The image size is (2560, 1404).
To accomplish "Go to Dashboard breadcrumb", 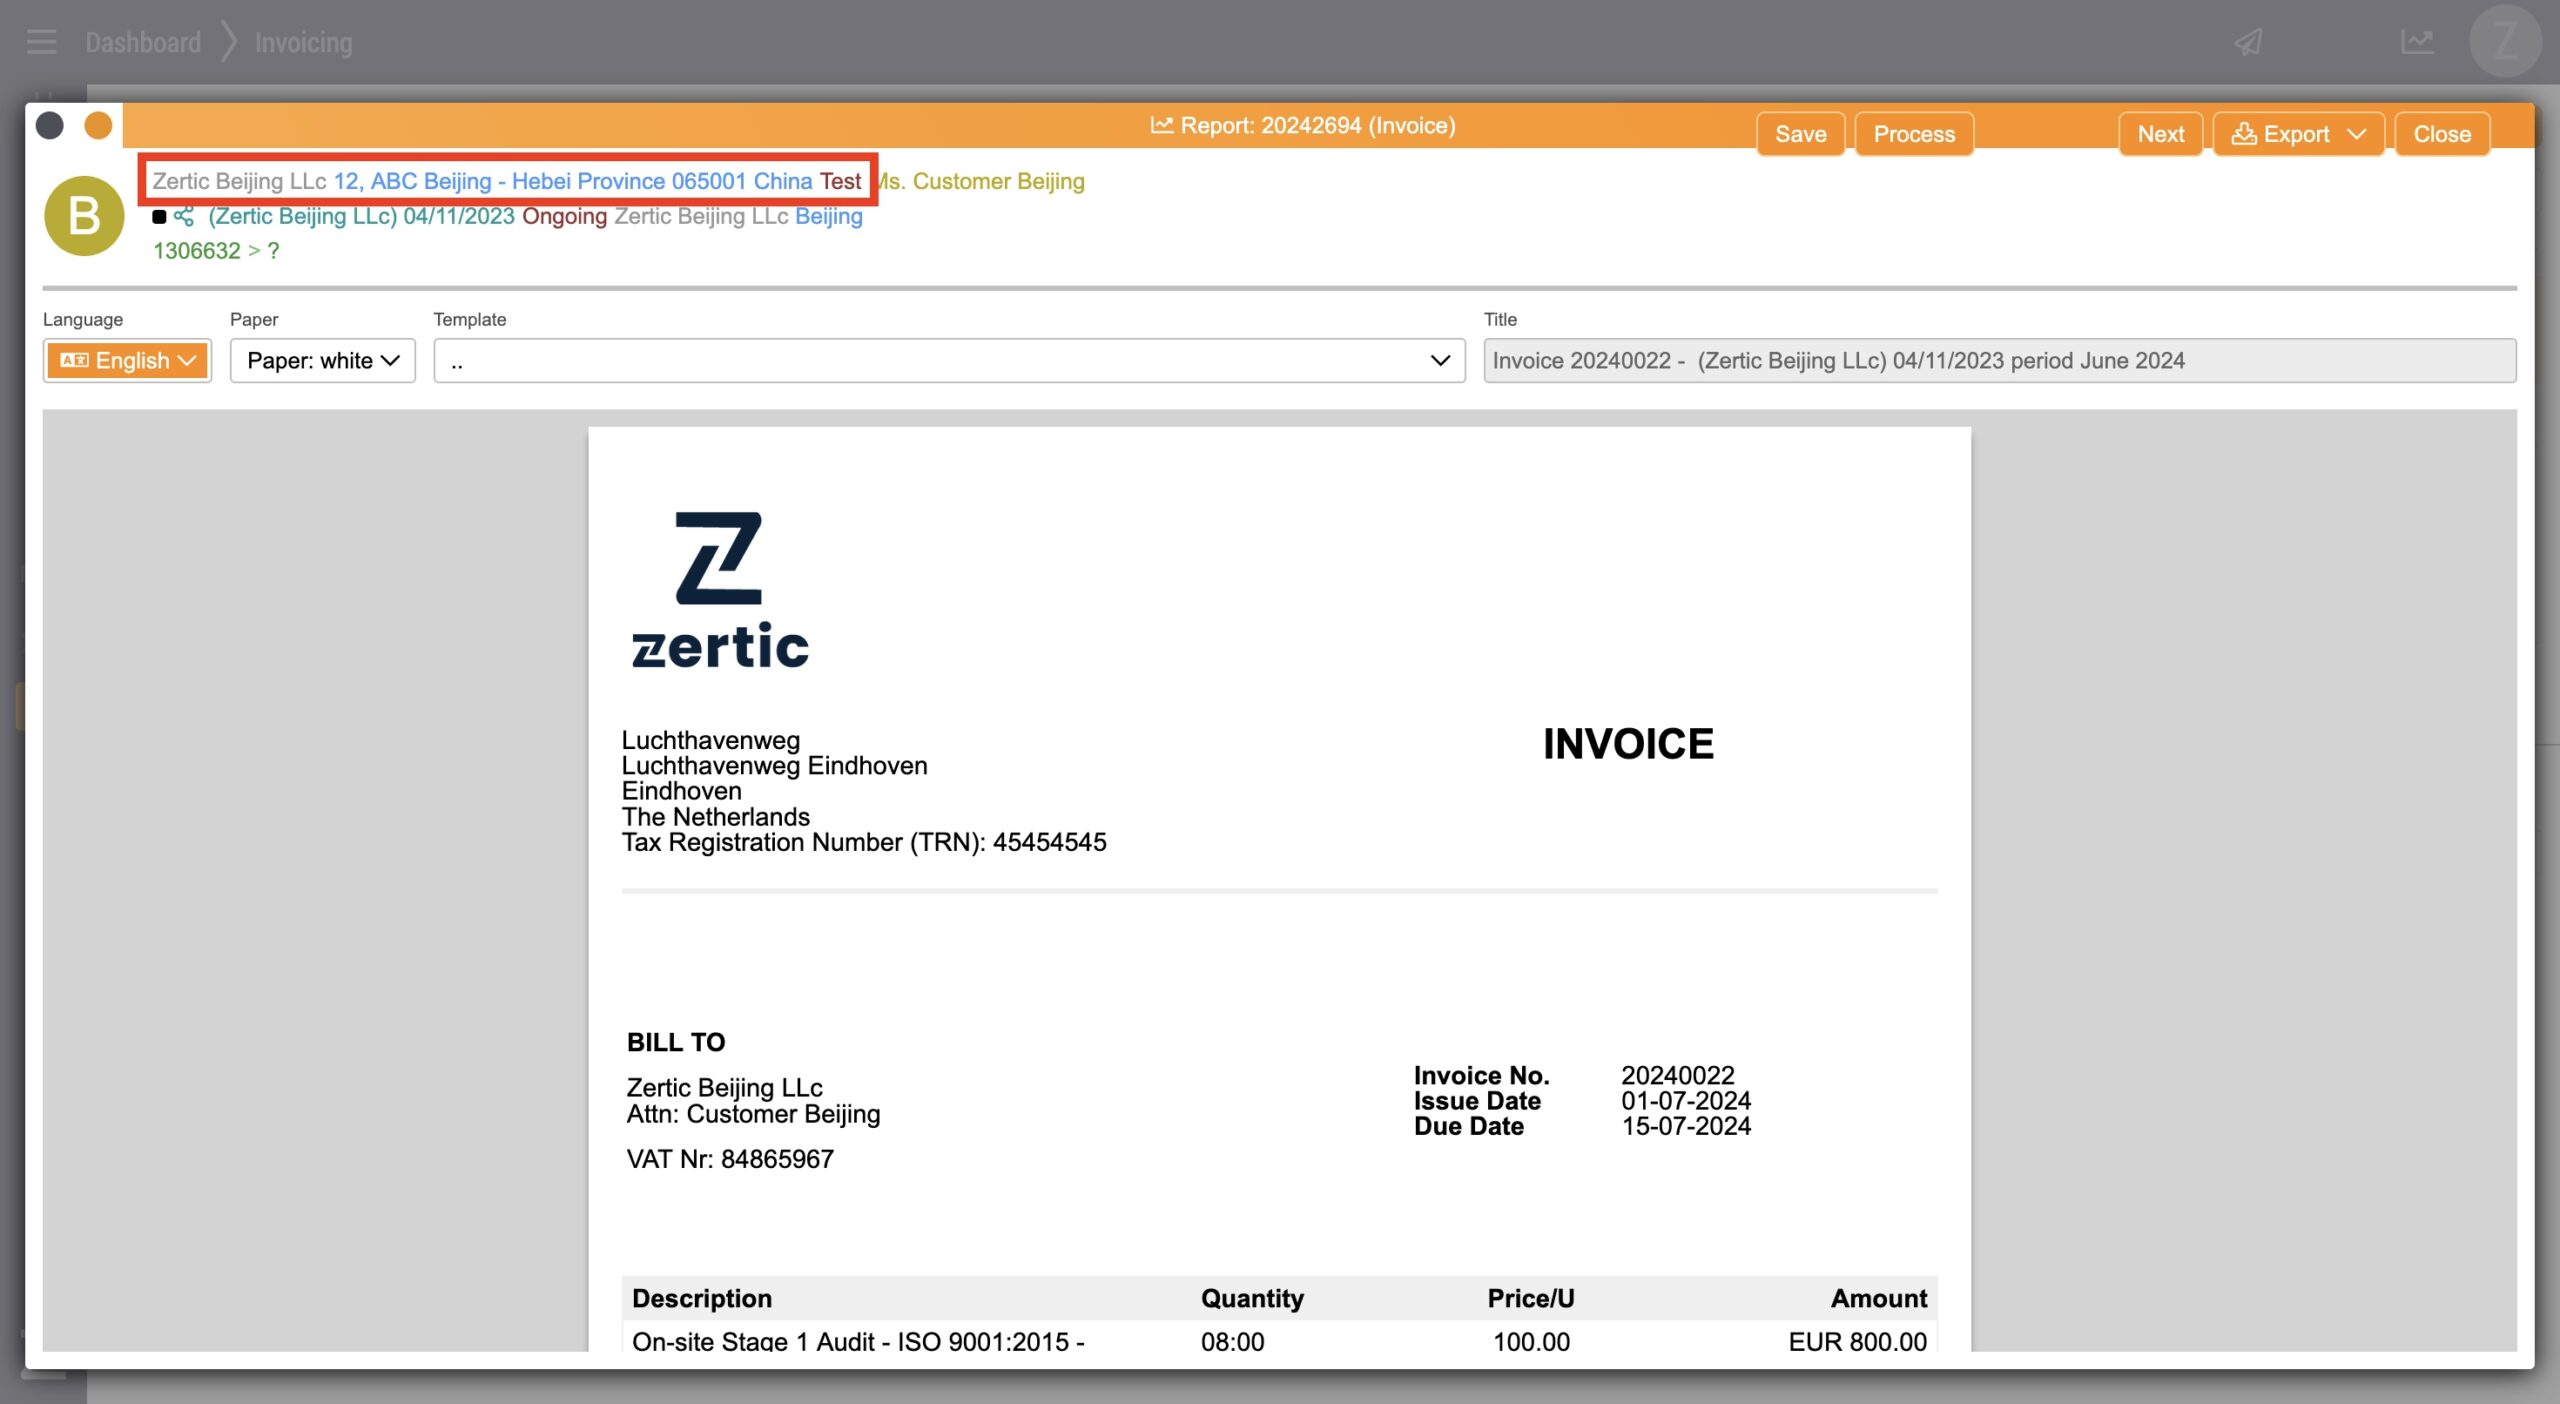I will pos(143,42).
